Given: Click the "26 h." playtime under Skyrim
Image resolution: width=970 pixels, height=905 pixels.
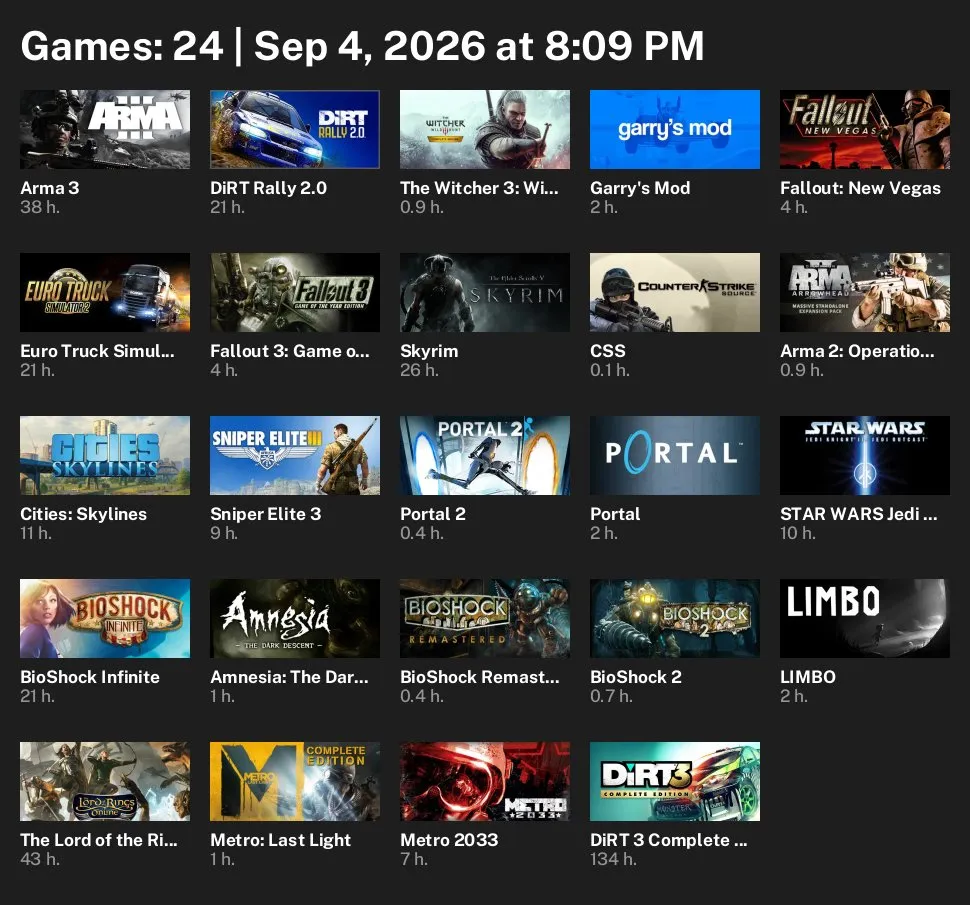Looking at the screenshot, I should [x=419, y=371].
